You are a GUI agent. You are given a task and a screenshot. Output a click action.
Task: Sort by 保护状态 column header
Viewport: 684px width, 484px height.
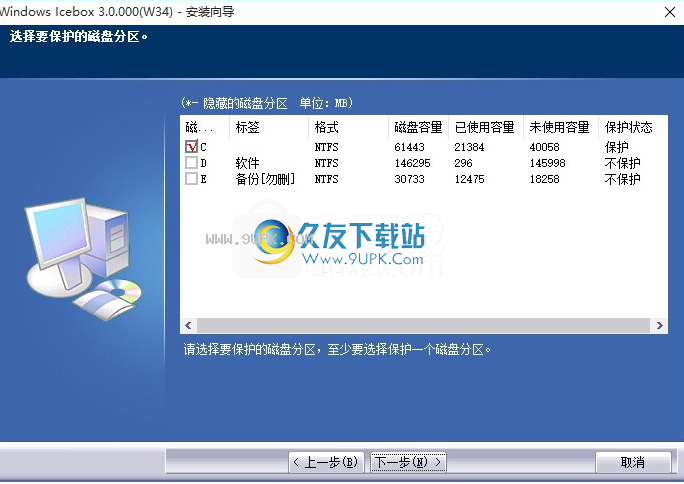click(x=633, y=127)
